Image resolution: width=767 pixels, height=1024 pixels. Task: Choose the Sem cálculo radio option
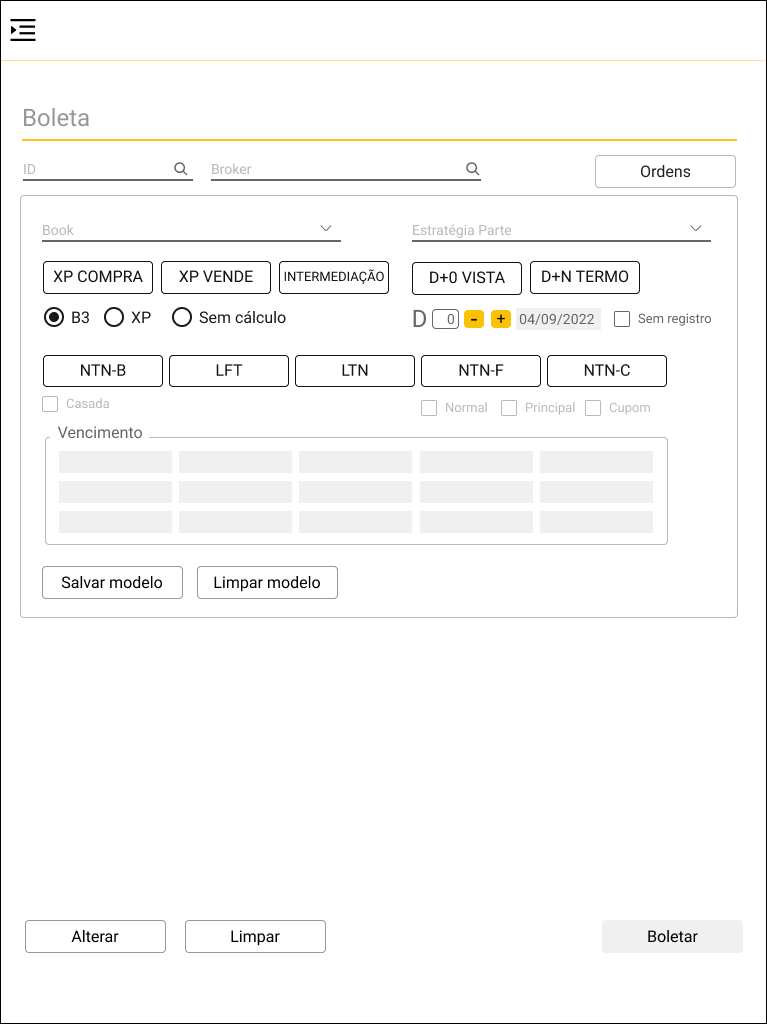pyautogui.click(x=182, y=317)
